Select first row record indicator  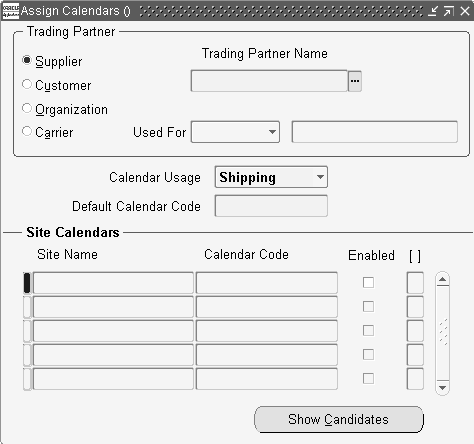point(27,283)
